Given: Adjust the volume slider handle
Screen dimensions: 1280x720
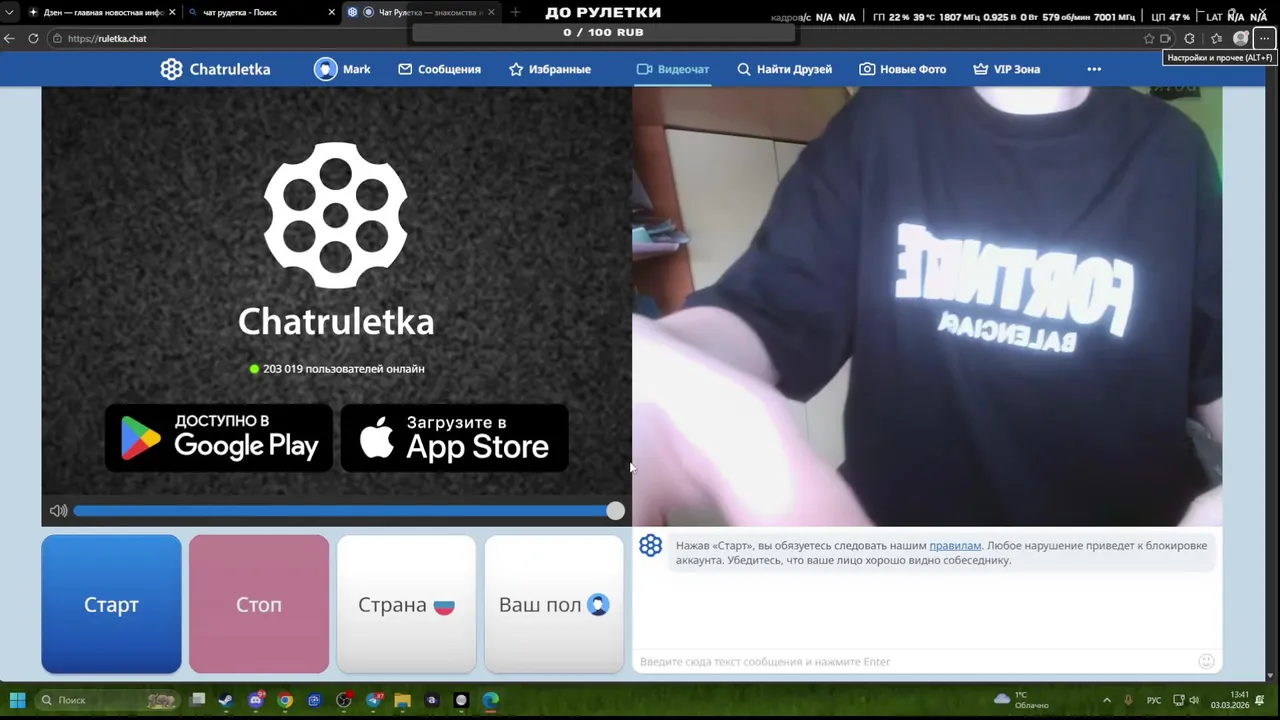Looking at the screenshot, I should tap(615, 511).
